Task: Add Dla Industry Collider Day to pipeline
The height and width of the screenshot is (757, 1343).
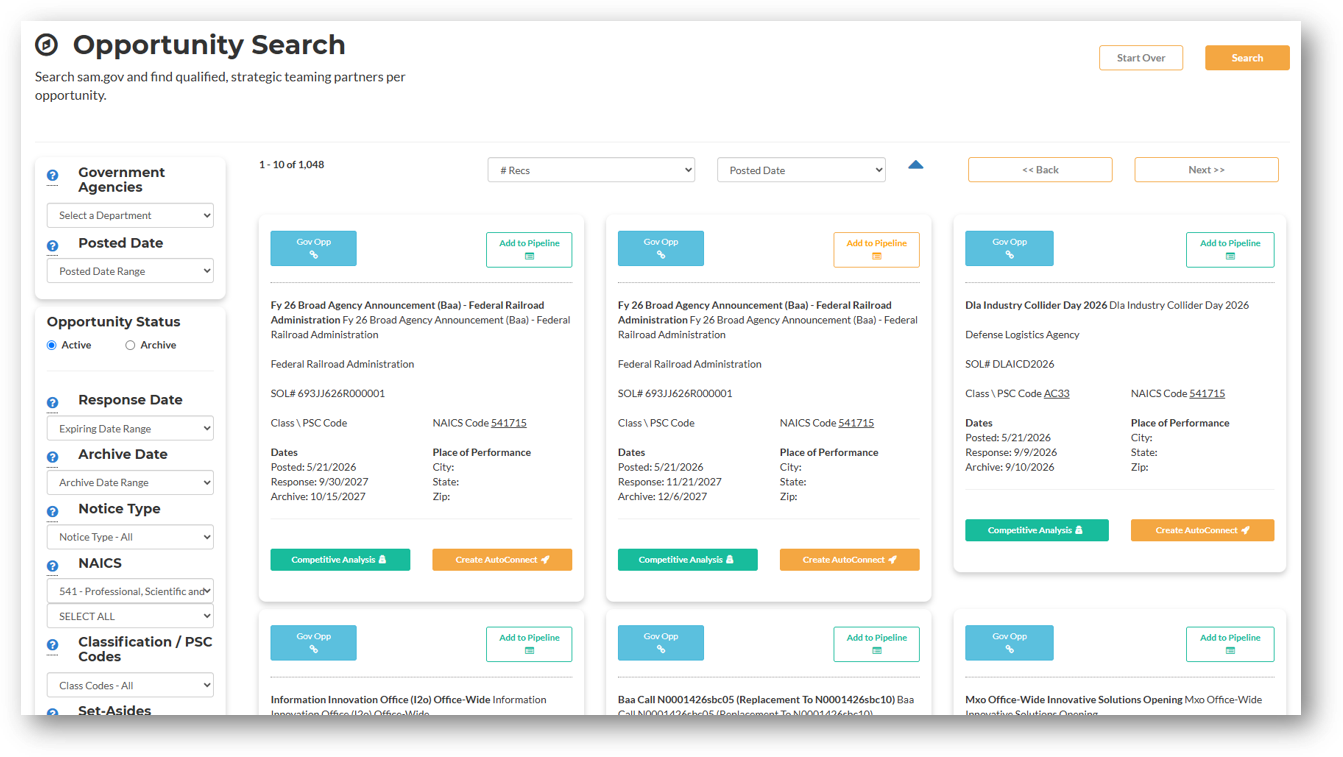Action: click(1230, 250)
